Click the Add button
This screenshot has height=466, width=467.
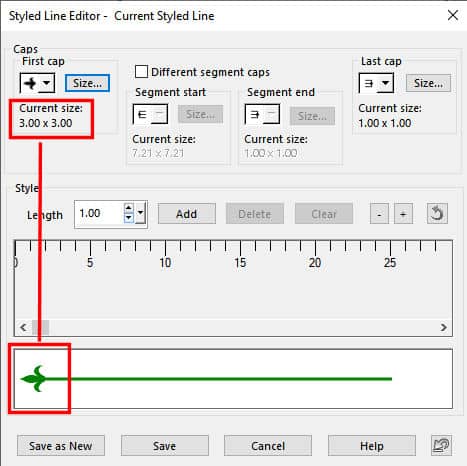click(x=187, y=214)
